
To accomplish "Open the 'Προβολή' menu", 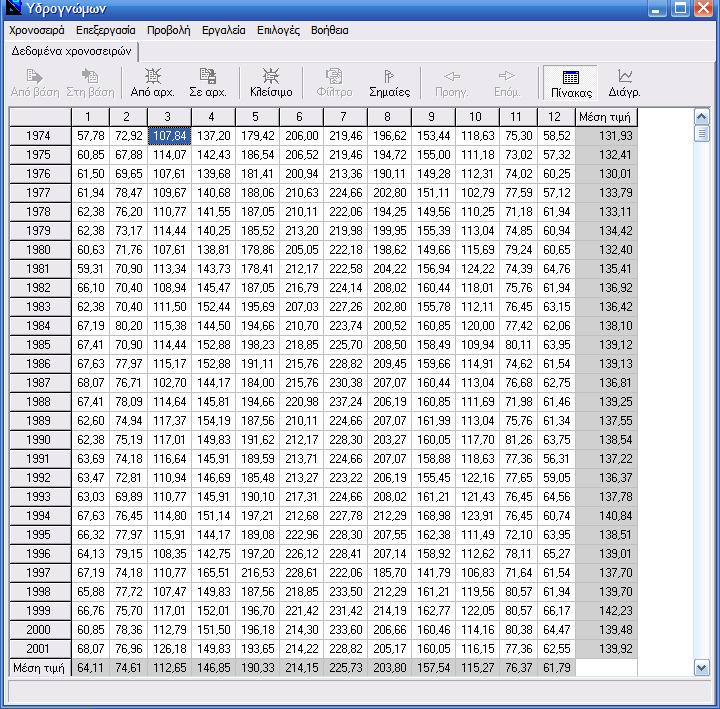I will pyautogui.click(x=169, y=30).
